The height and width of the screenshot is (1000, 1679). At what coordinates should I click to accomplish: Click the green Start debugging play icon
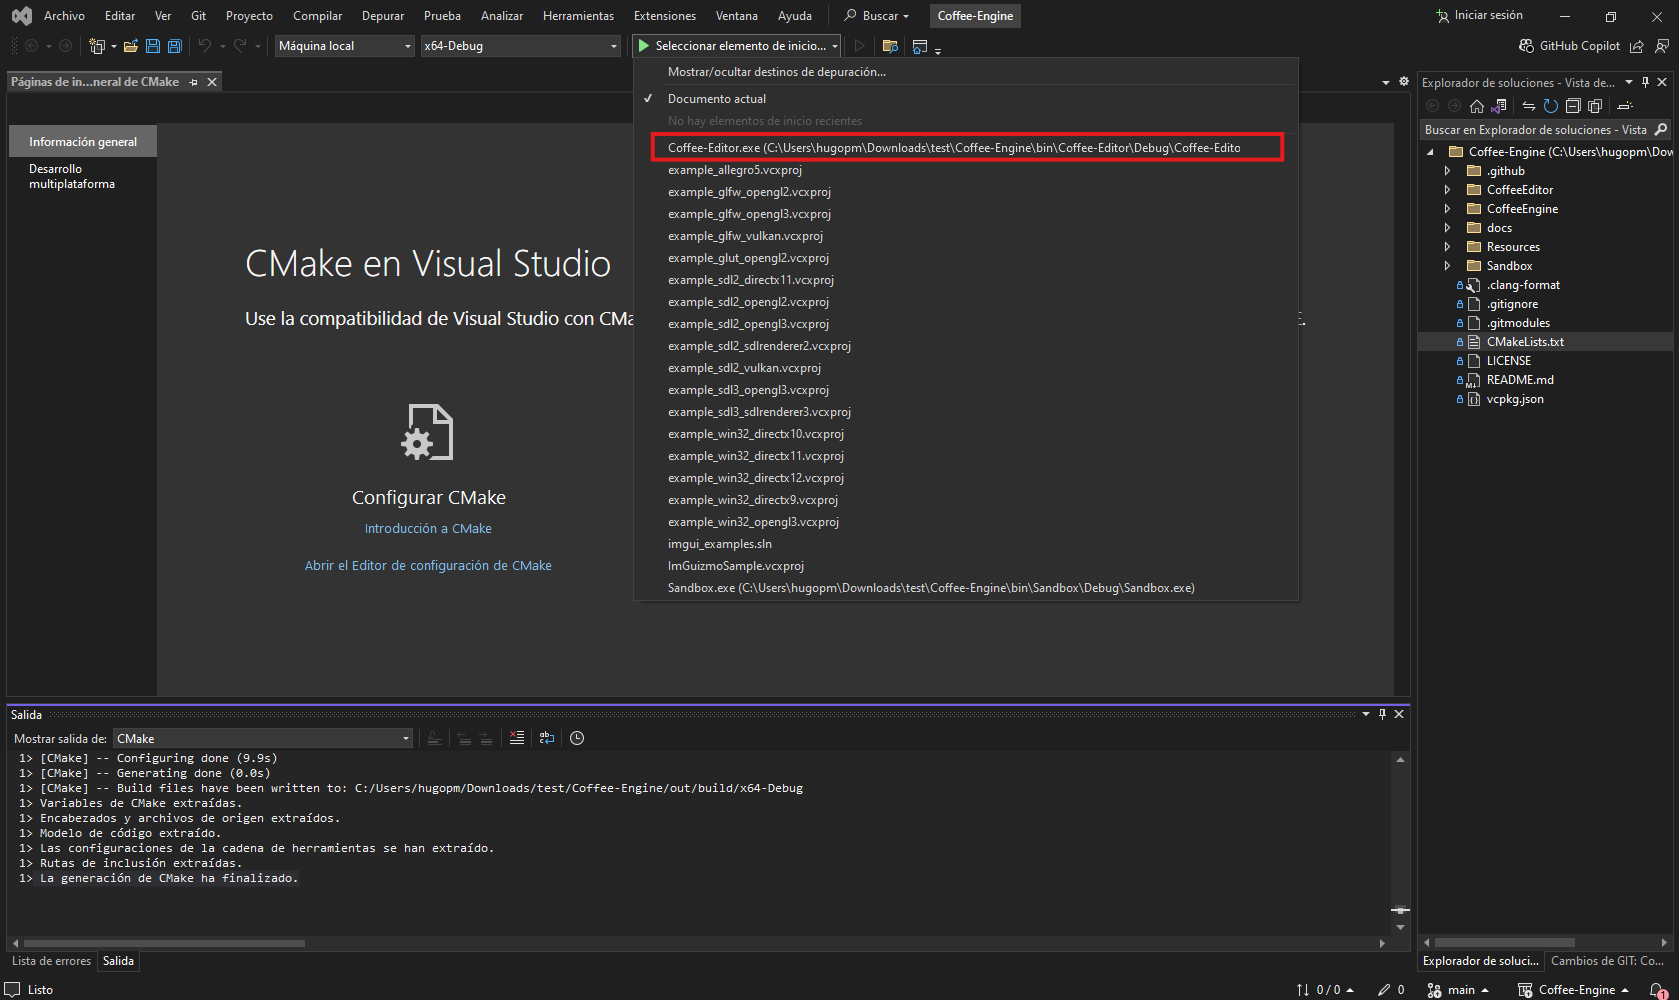644,46
